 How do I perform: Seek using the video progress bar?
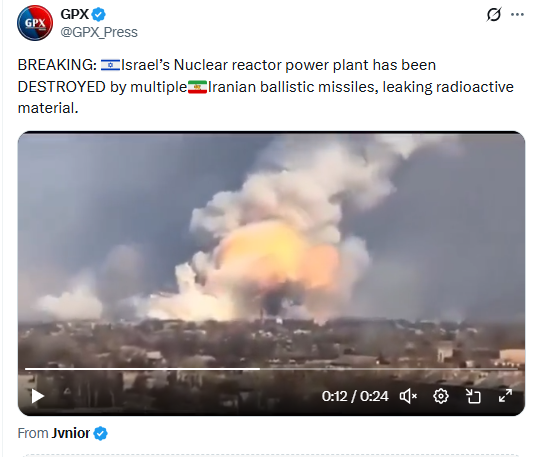point(271,369)
